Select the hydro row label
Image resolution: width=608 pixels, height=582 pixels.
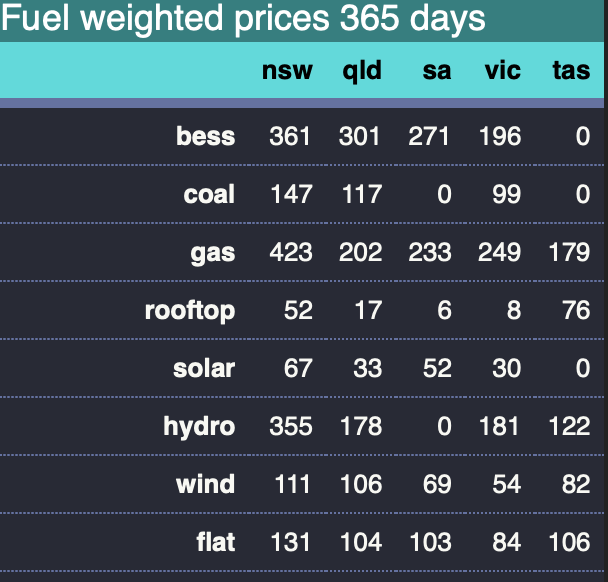199,426
